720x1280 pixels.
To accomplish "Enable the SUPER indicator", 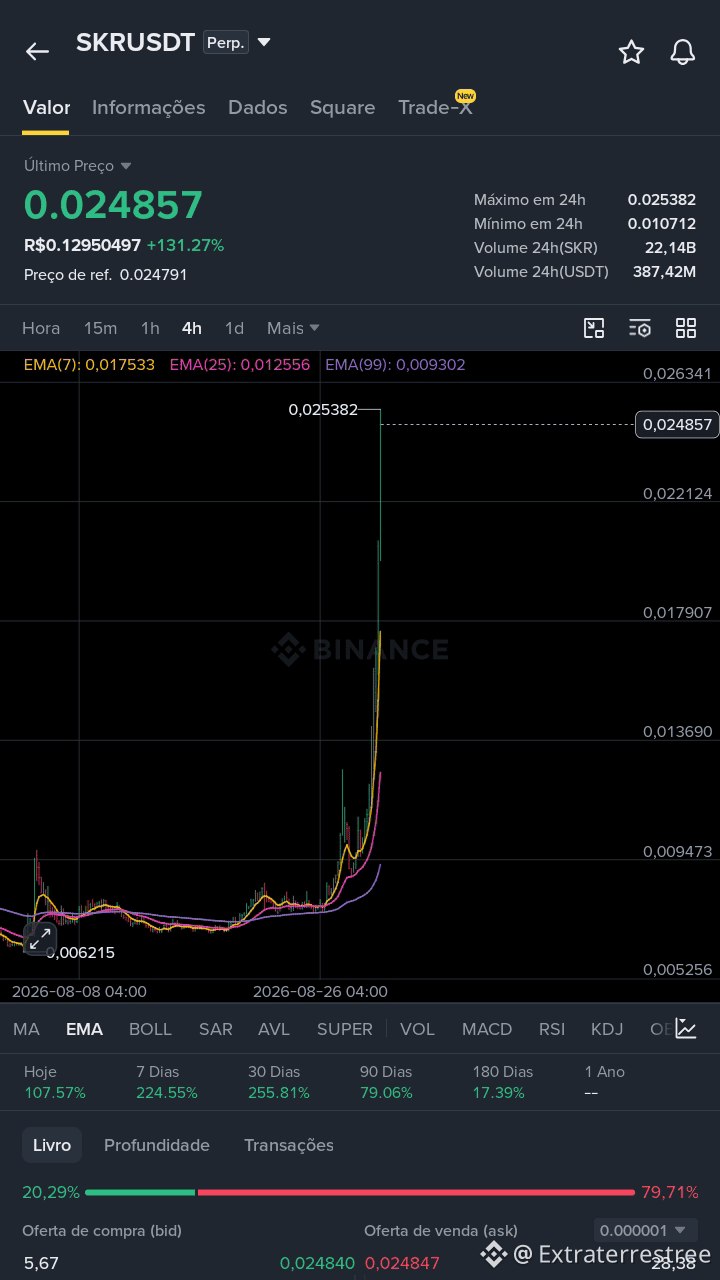I will [344, 1029].
